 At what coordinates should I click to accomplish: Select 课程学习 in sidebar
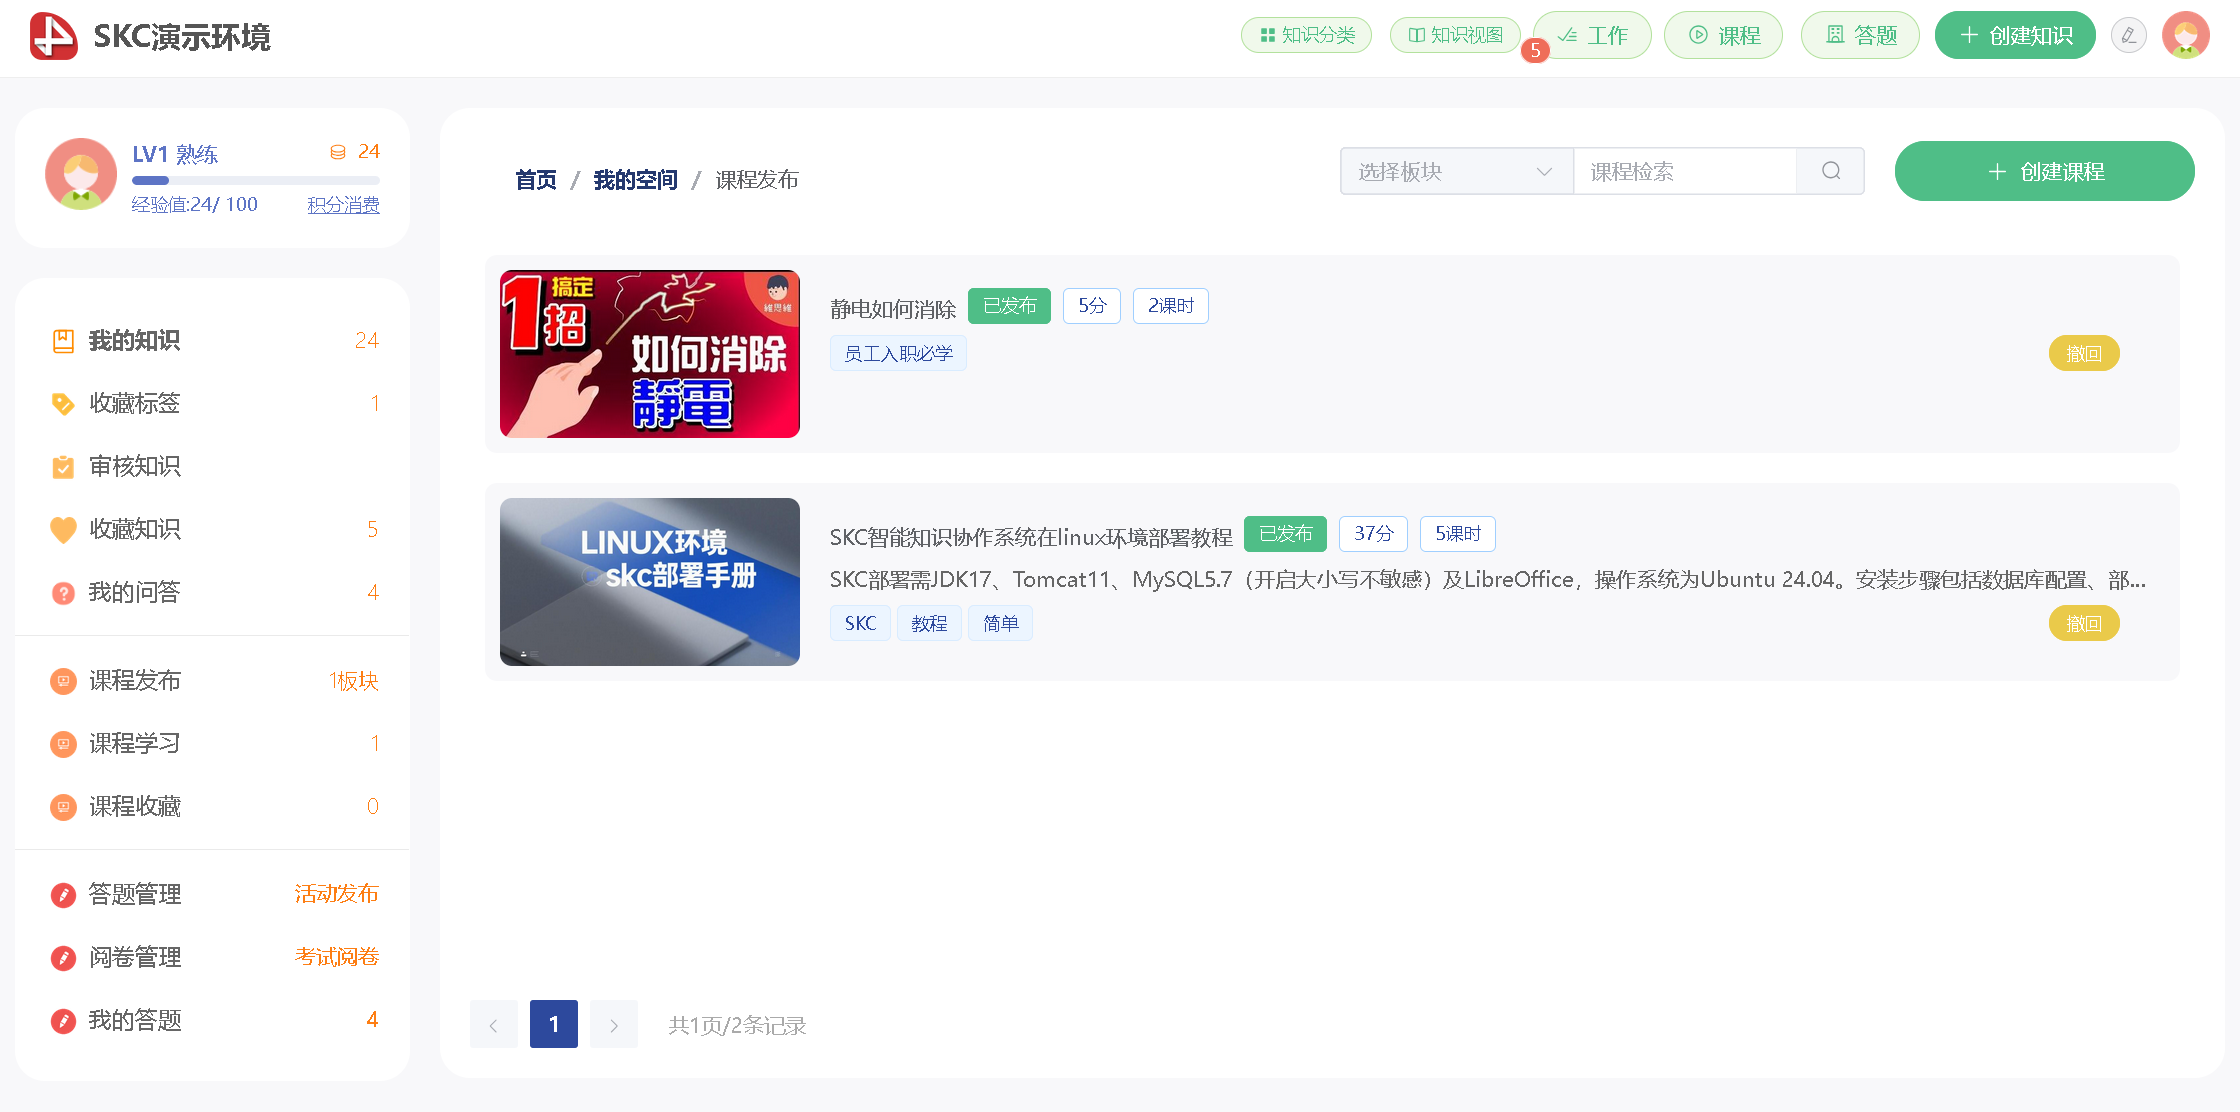[x=135, y=743]
